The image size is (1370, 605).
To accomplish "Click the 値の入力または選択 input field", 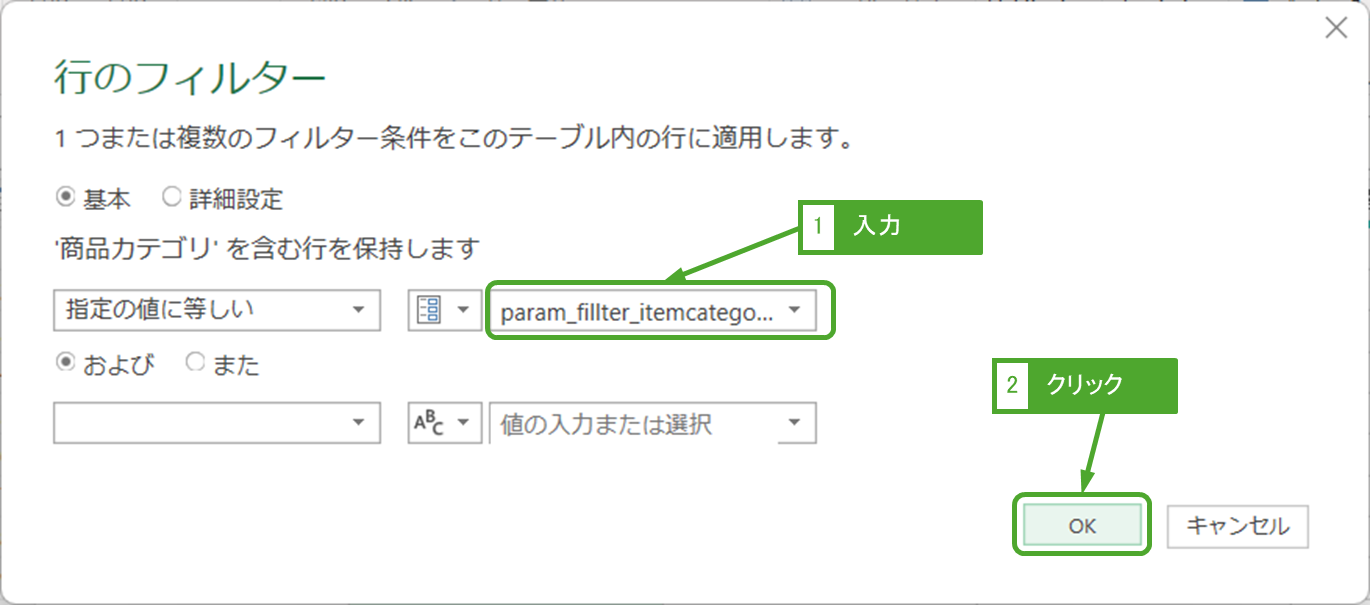I will click(635, 424).
